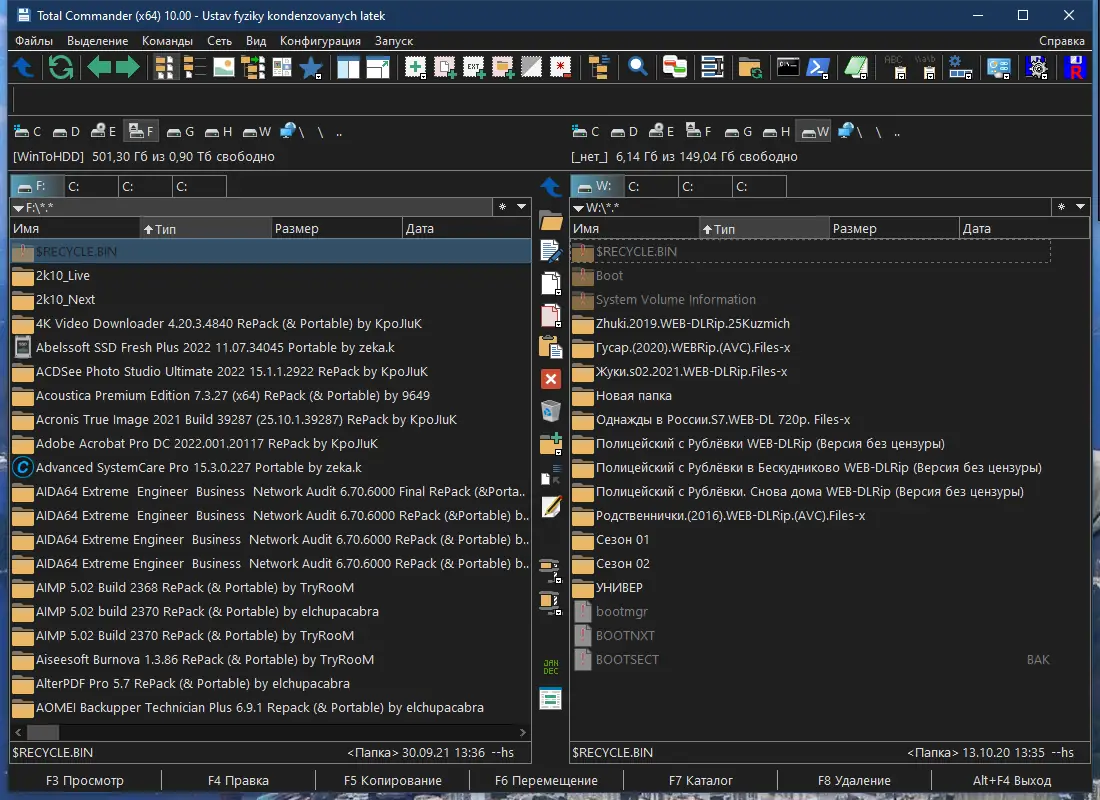Launch the PowerShell icon in toolbar

click(x=820, y=67)
